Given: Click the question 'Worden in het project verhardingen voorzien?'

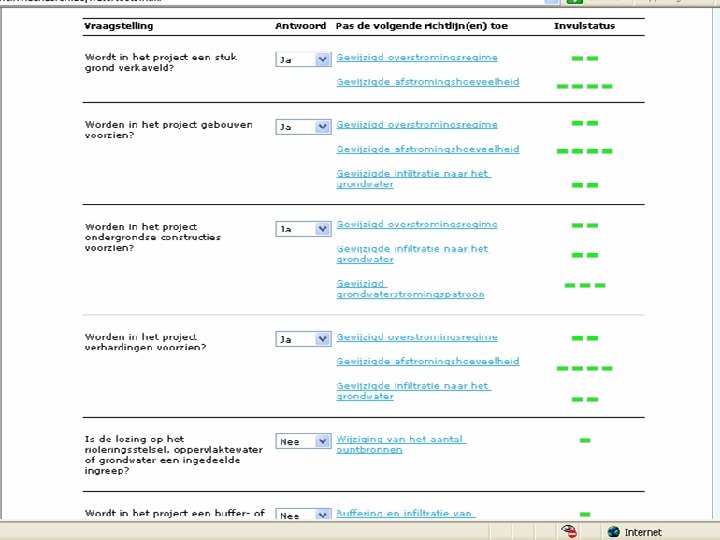Looking at the screenshot, I should pyautogui.click(x=146, y=342).
